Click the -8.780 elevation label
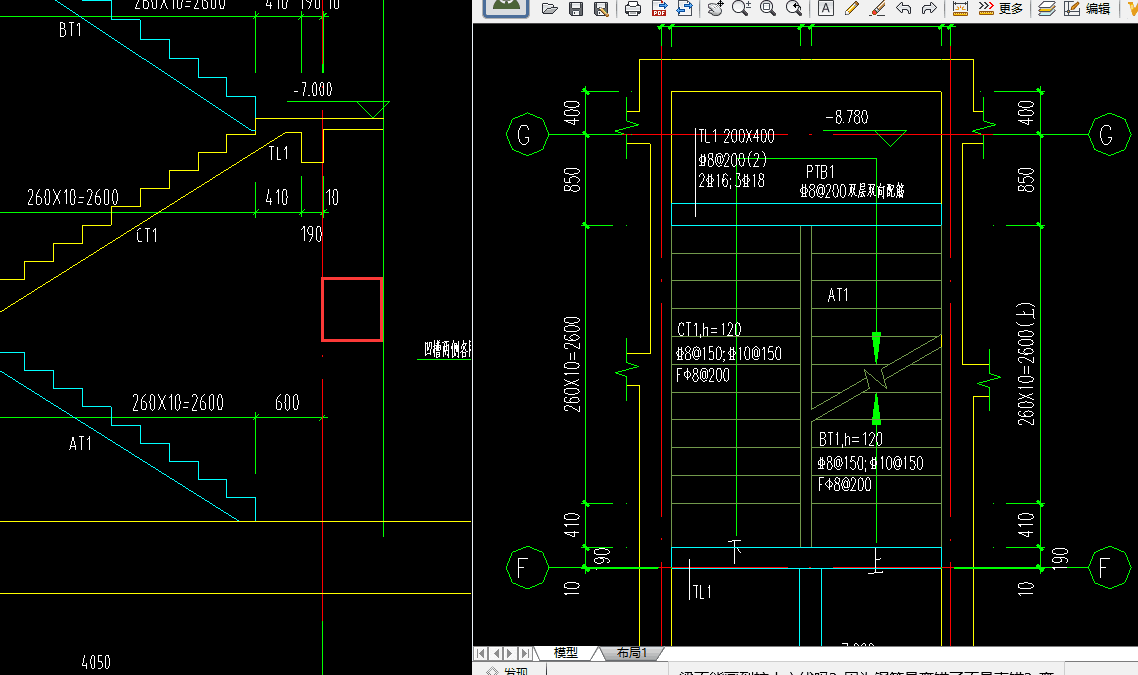Screen dimensions: 1138x675 coord(847,118)
